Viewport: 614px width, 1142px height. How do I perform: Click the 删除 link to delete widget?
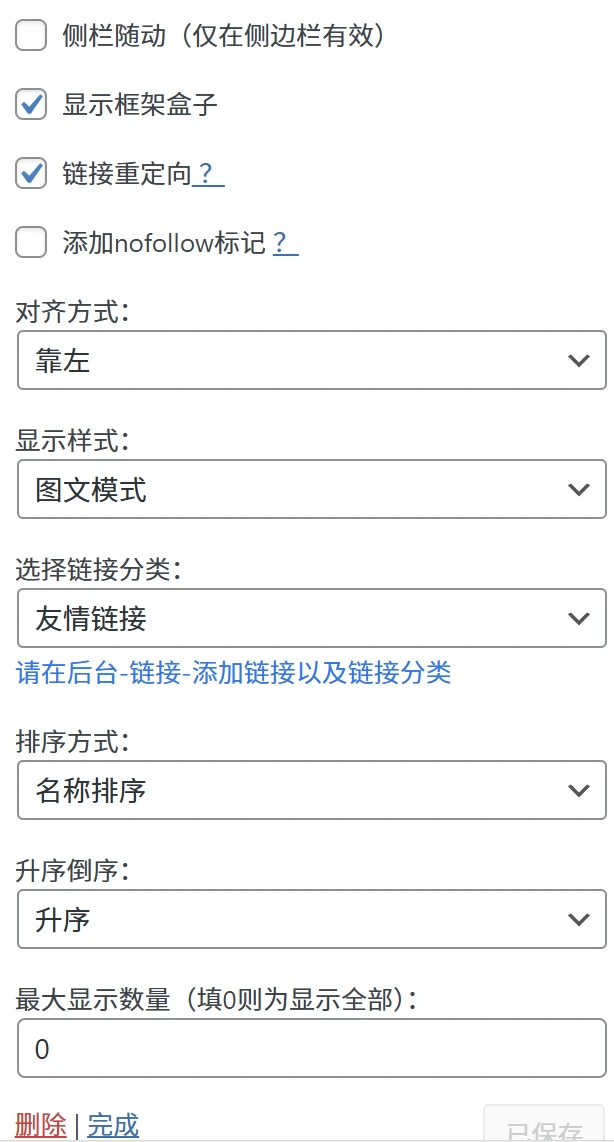pos(40,1123)
